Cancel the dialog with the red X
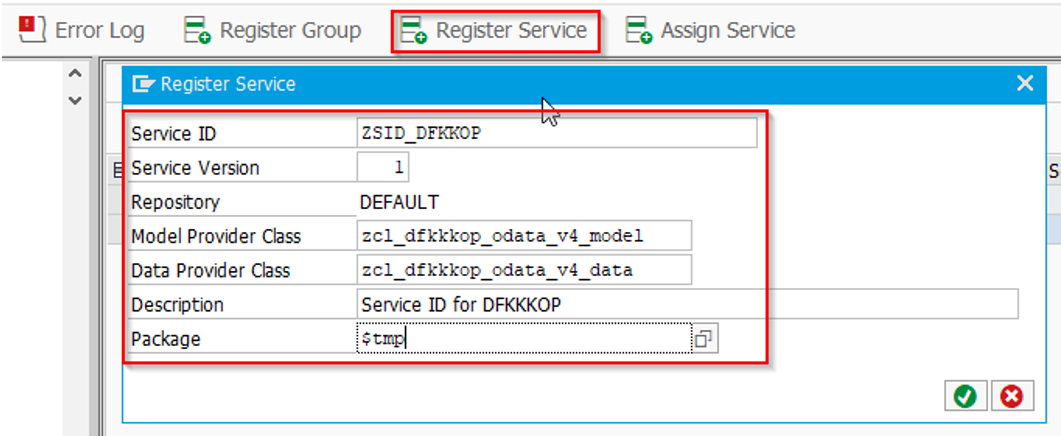 point(1012,397)
